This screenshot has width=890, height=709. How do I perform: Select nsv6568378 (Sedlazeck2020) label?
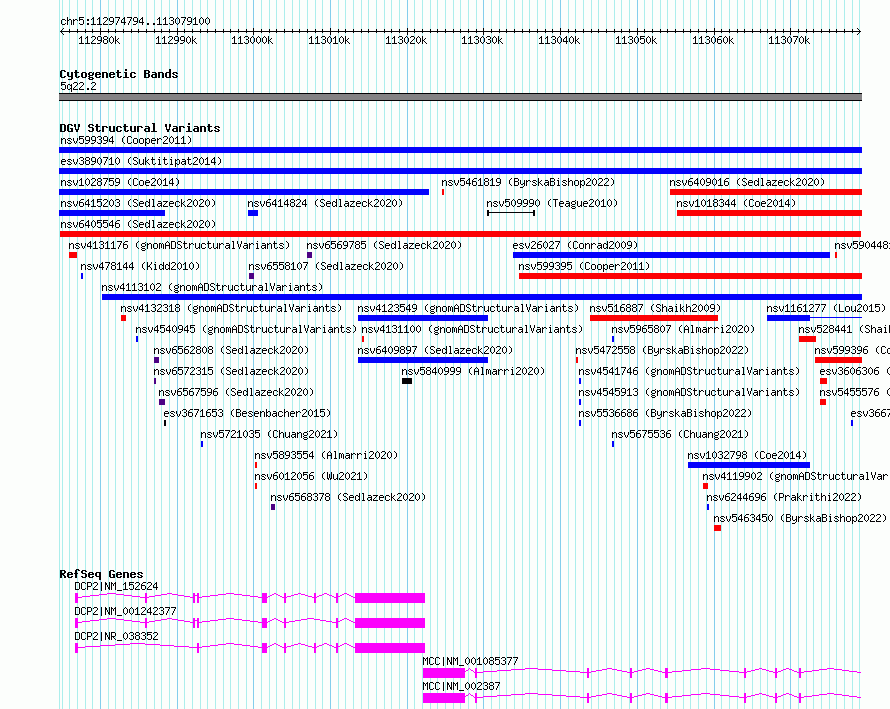click(x=348, y=497)
